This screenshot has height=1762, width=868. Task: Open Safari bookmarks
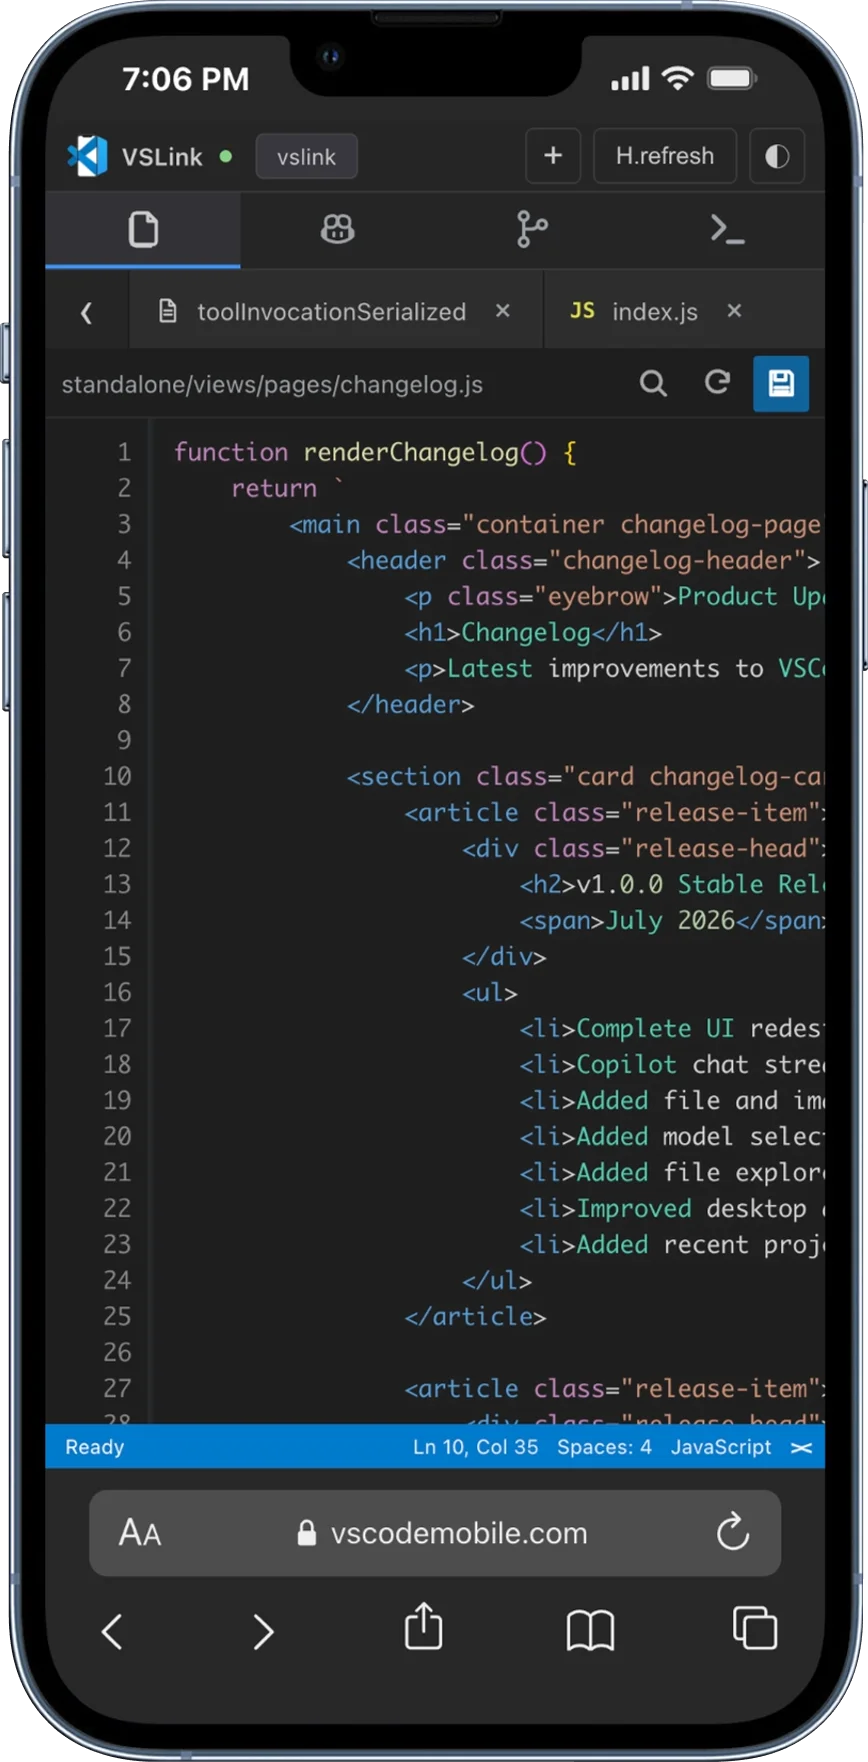coord(590,1630)
